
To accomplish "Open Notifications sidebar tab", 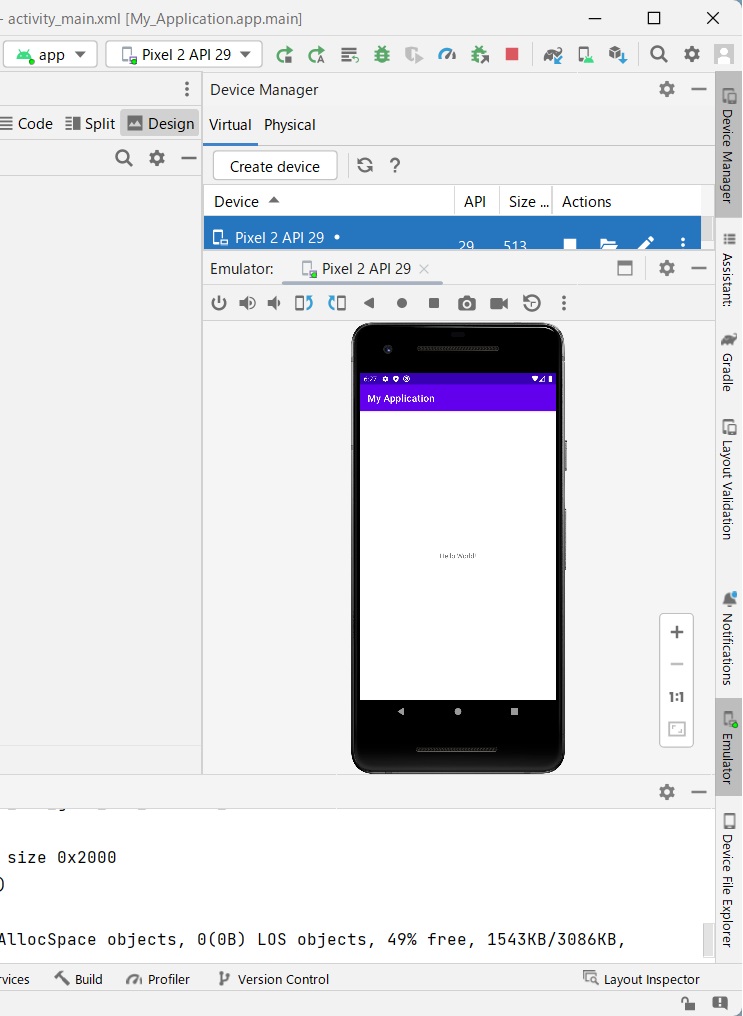I will [x=729, y=638].
